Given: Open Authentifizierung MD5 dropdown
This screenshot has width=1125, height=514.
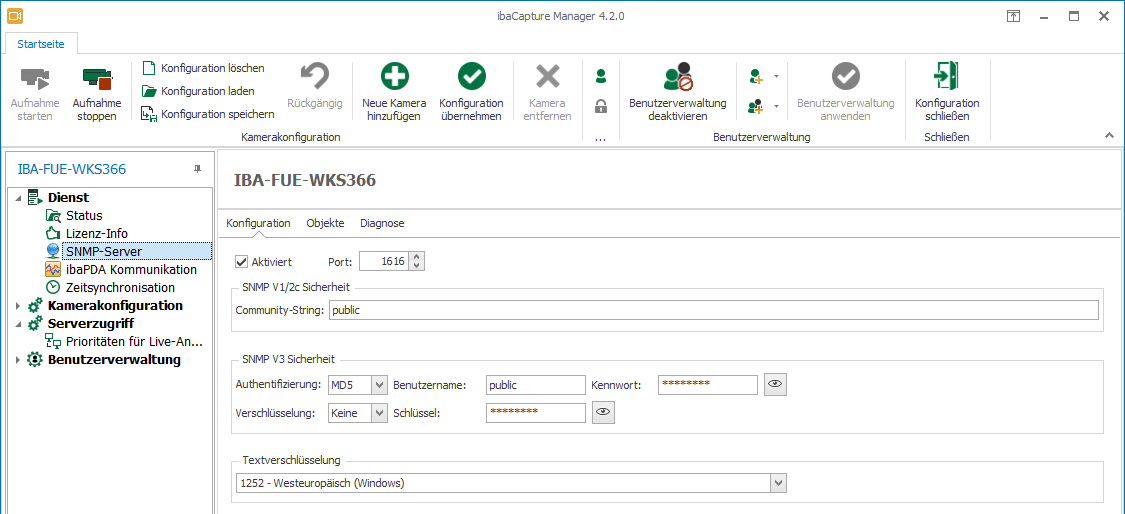Looking at the screenshot, I should (379, 385).
